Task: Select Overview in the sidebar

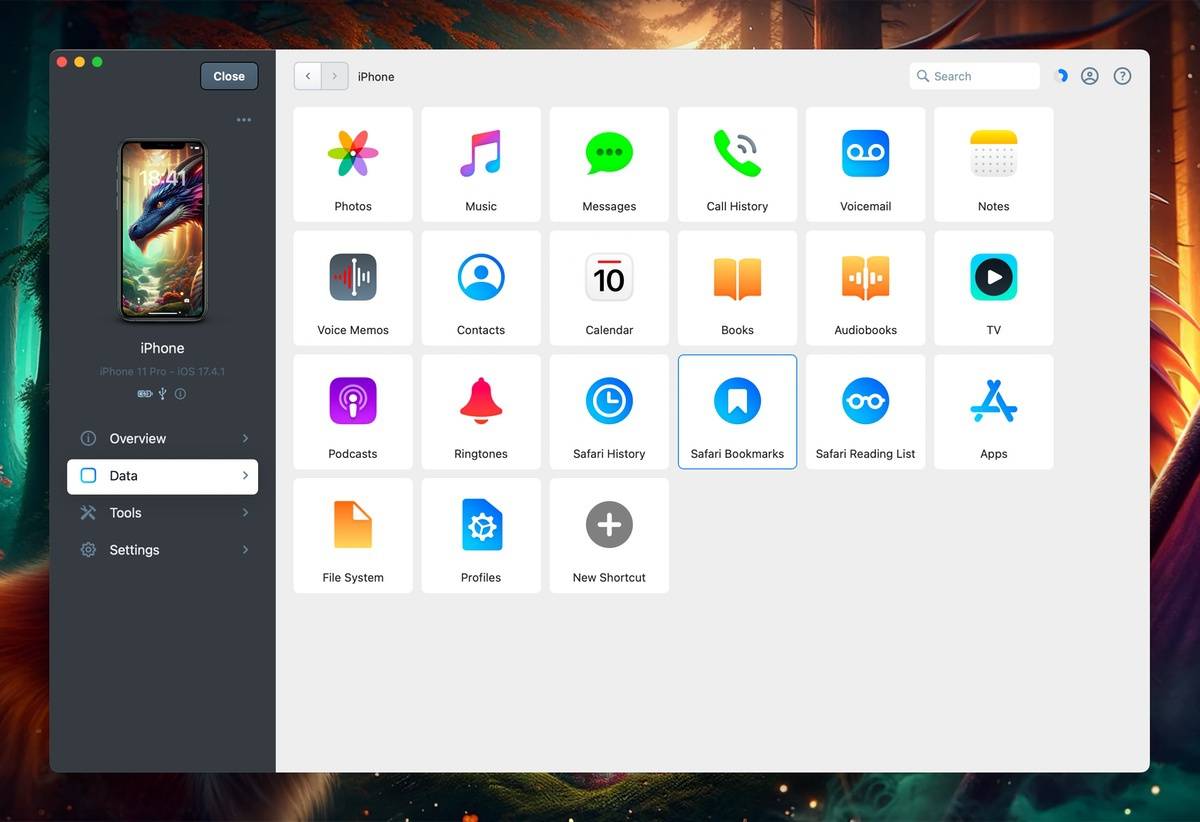Action: (x=163, y=439)
